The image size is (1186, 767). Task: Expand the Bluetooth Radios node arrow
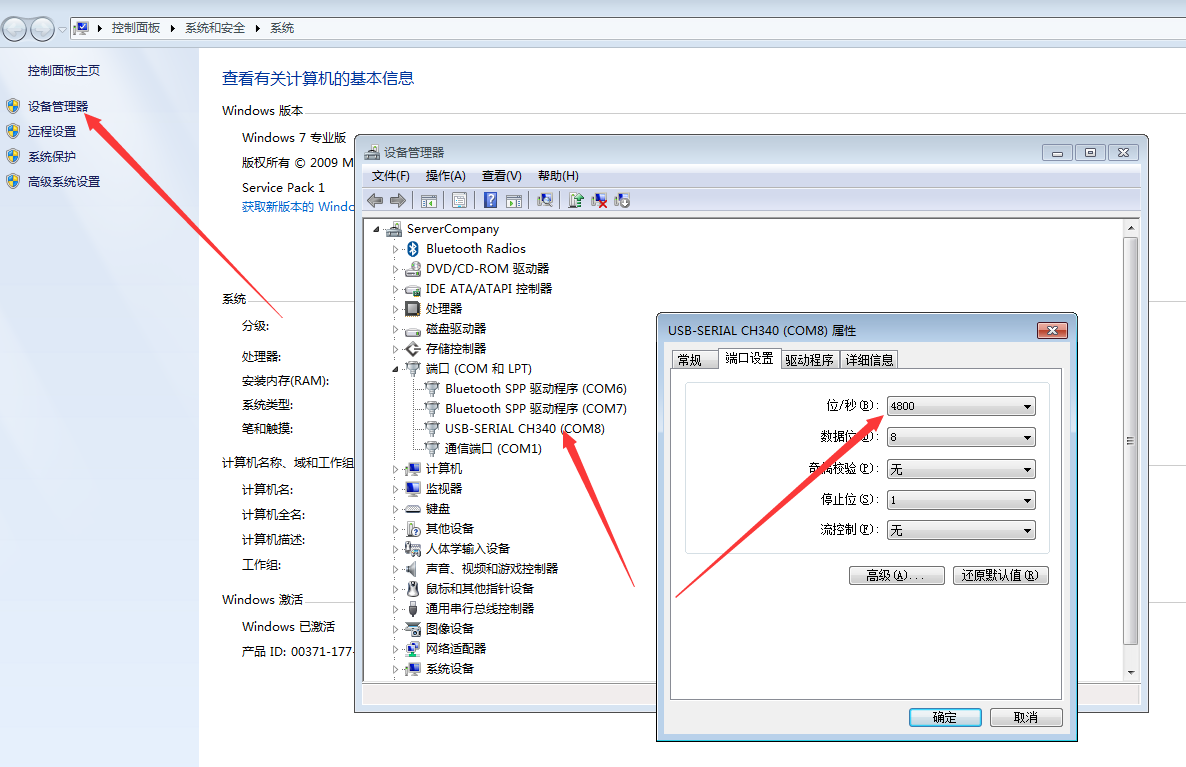point(395,249)
